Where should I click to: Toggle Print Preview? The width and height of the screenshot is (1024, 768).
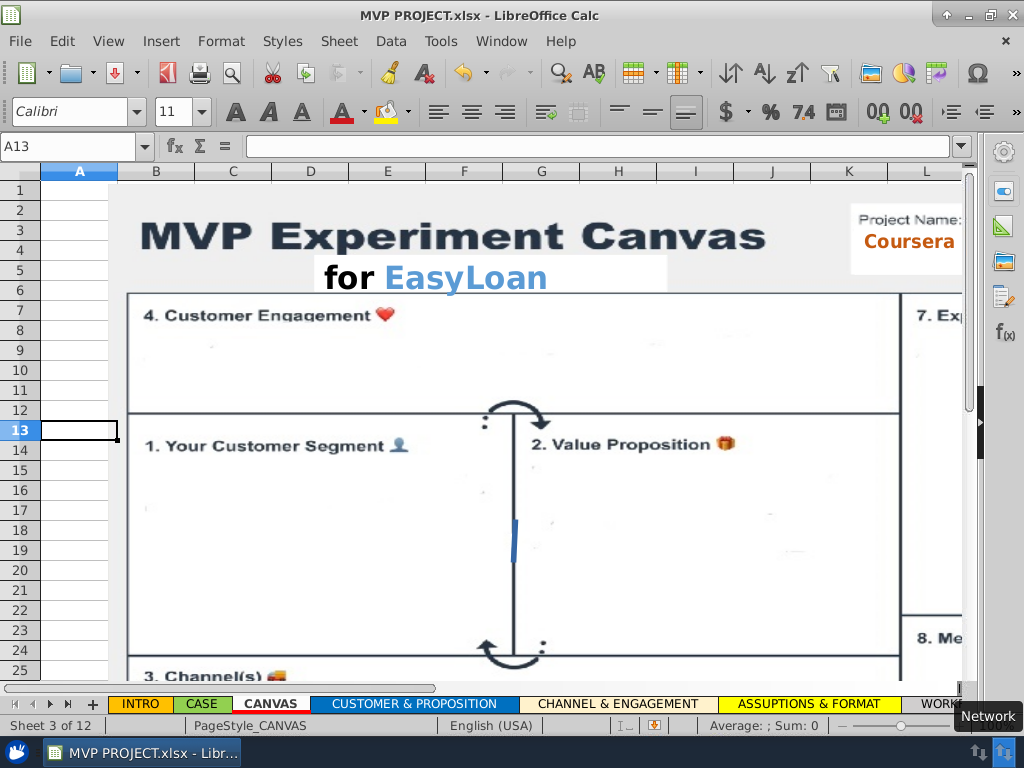tap(232, 73)
